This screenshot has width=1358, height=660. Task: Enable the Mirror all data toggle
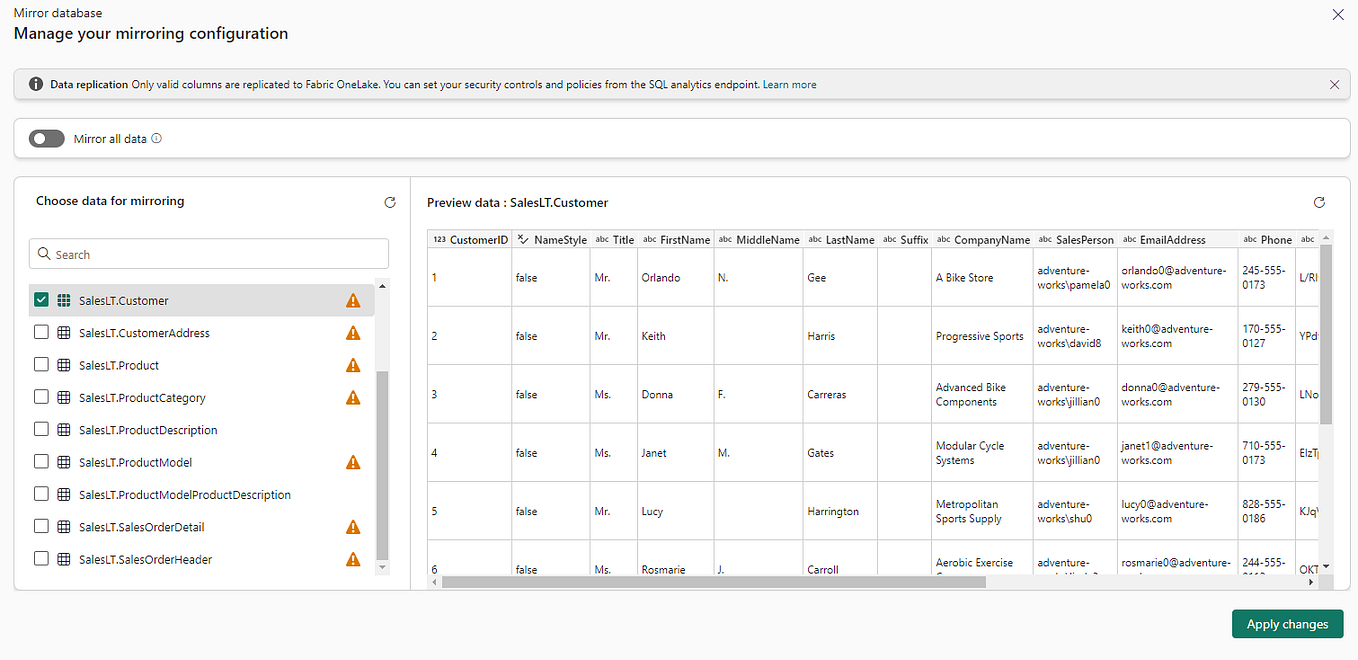click(x=46, y=138)
